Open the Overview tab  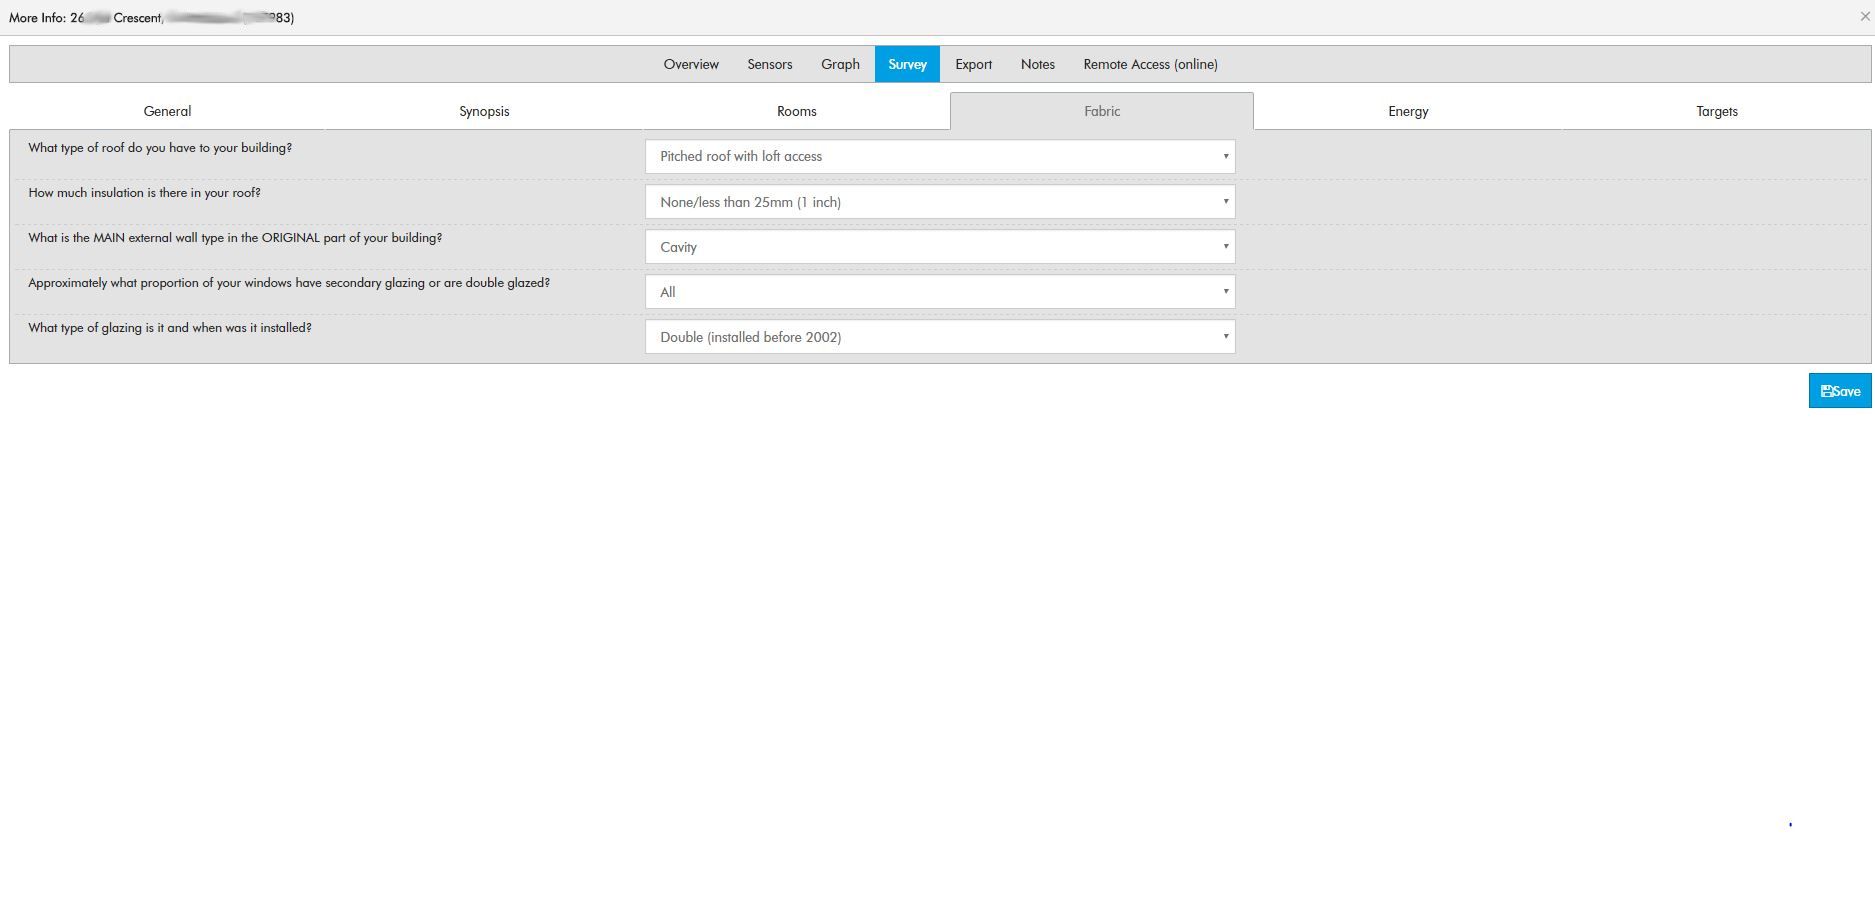pos(691,64)
